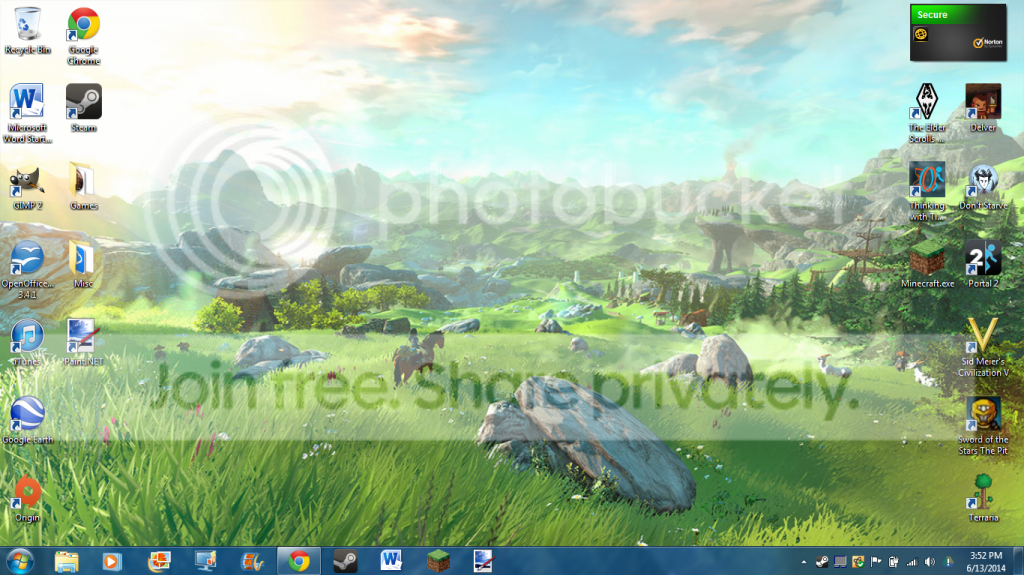Open the Recycle Bin desktop icon
This screenshot has height=575, width=1024.
(x=27, y=31)
